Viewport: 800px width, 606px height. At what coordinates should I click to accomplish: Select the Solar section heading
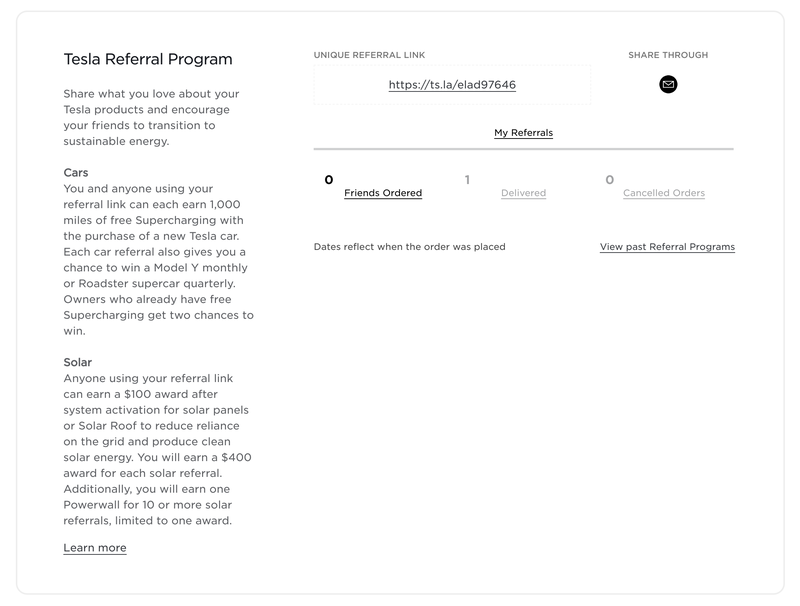click(x=78, y=362)
